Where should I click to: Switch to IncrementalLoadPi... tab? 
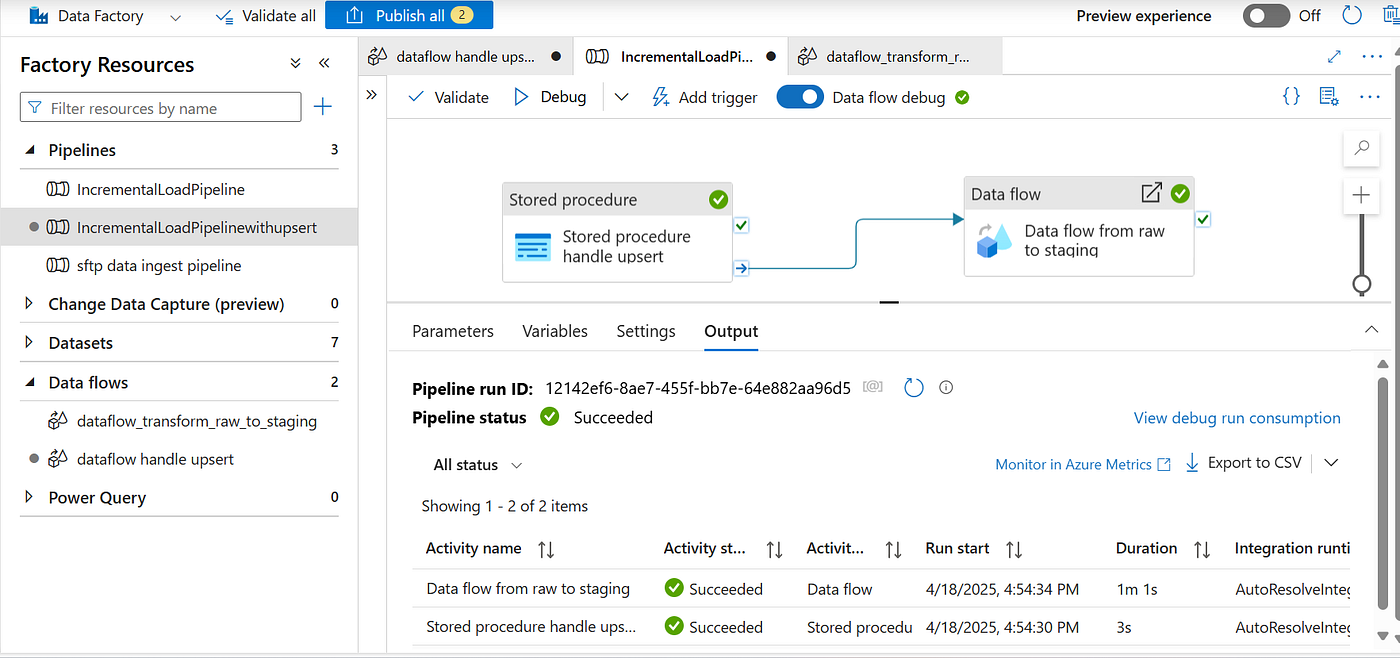[x=681, y=57]
